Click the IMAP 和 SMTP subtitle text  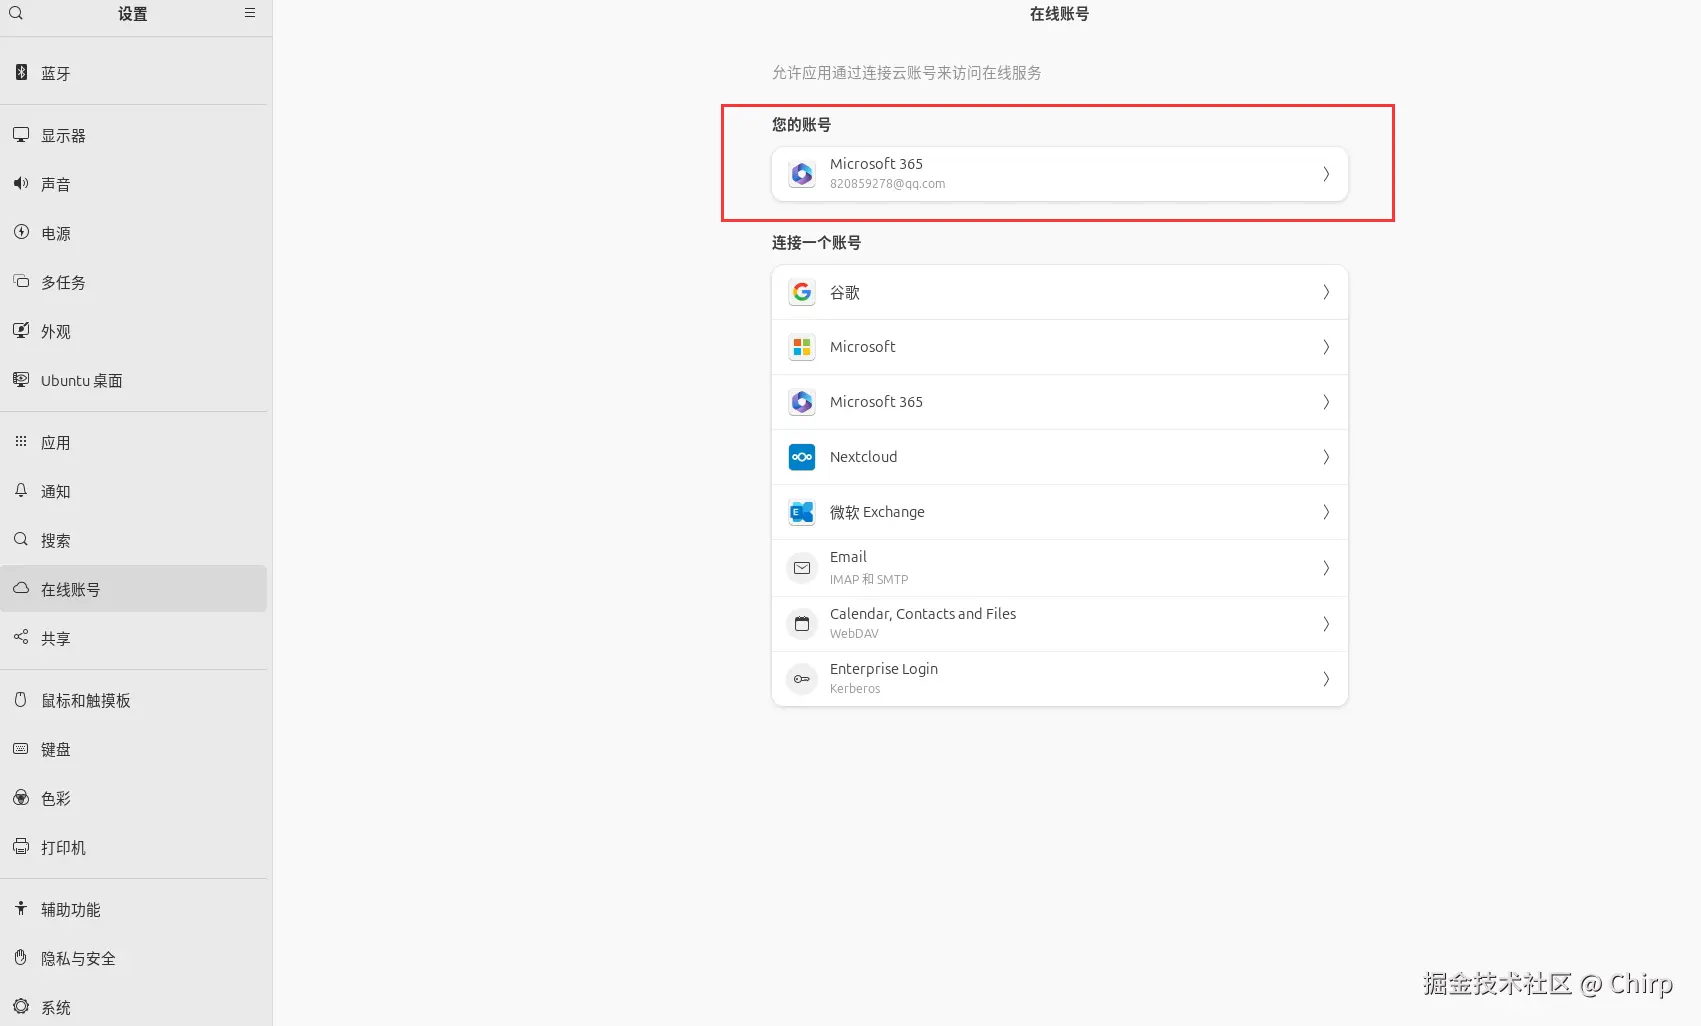(869, 580)
